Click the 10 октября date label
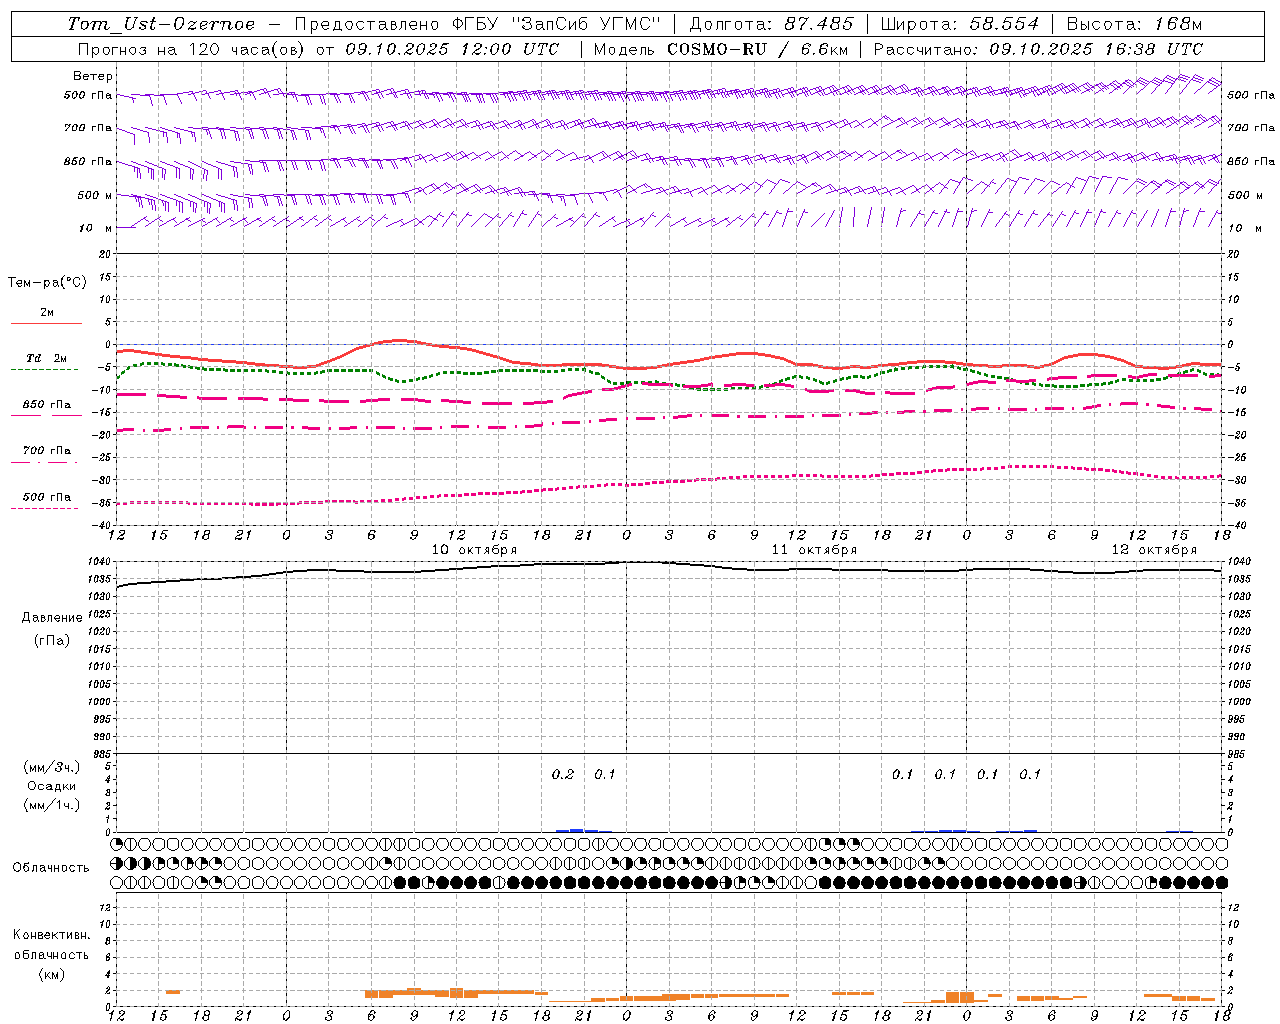The height and width of the screenshot is (1024, 1280). (x=474, y=550)
